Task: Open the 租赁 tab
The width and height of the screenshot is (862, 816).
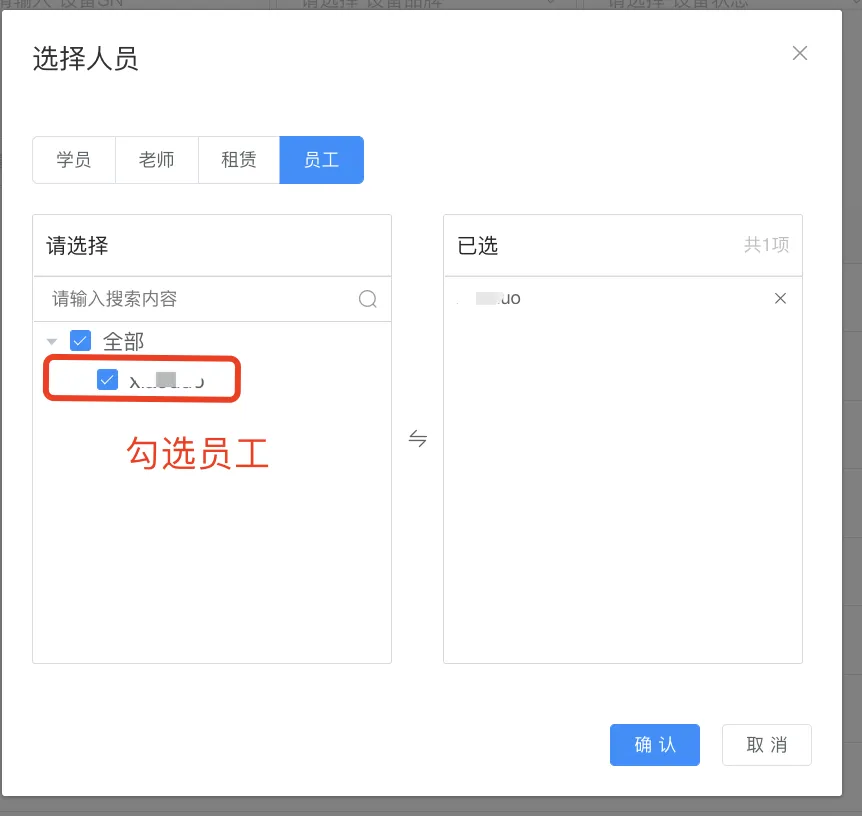Action: pyautogui.click(x=238, y=160)
